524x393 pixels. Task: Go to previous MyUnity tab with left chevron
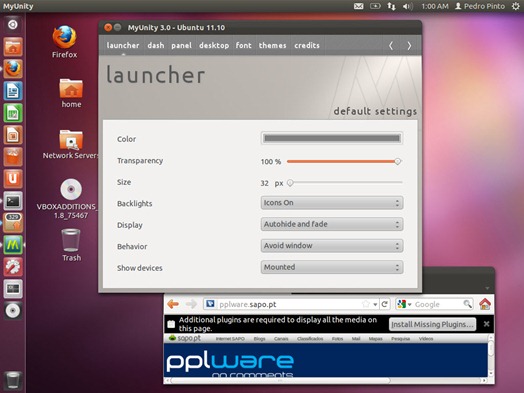coord(391,46)
